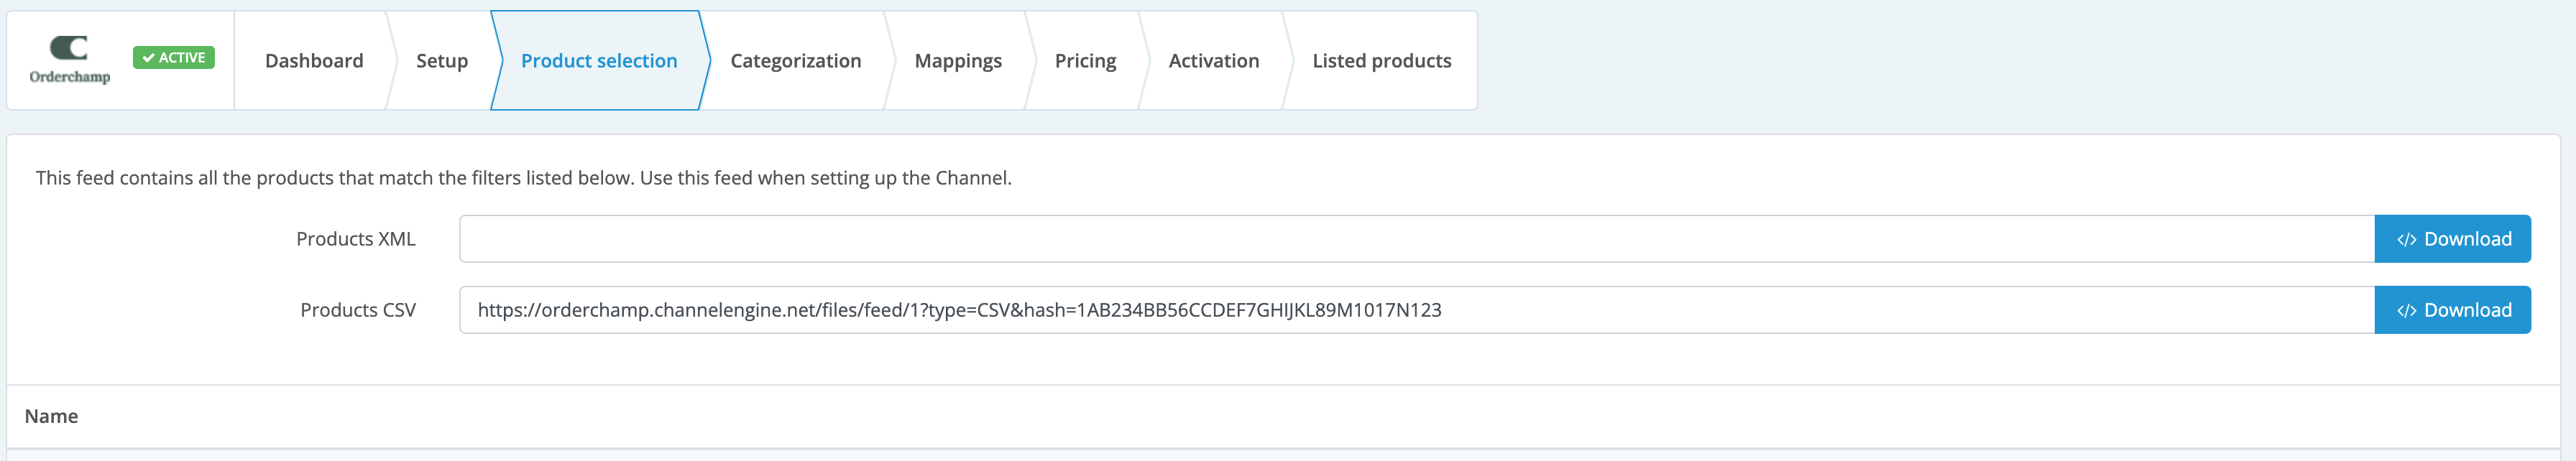
Task: View the Listed products tab
Action: [x=1382, y=61]
